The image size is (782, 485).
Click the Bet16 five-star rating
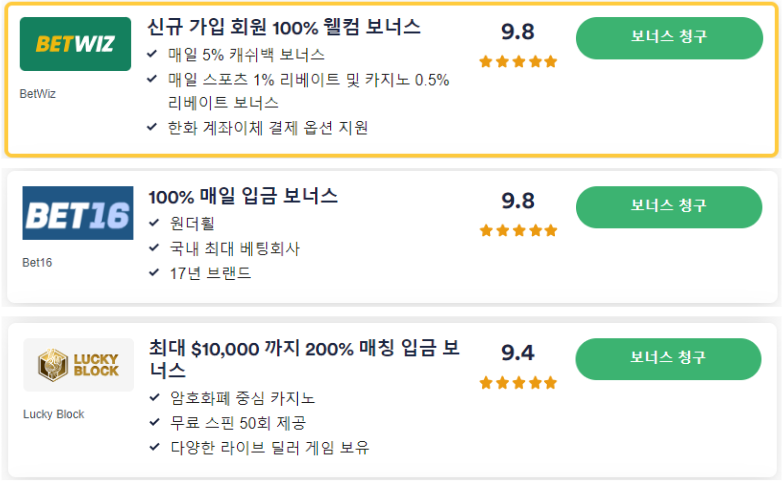click(518, 231)
